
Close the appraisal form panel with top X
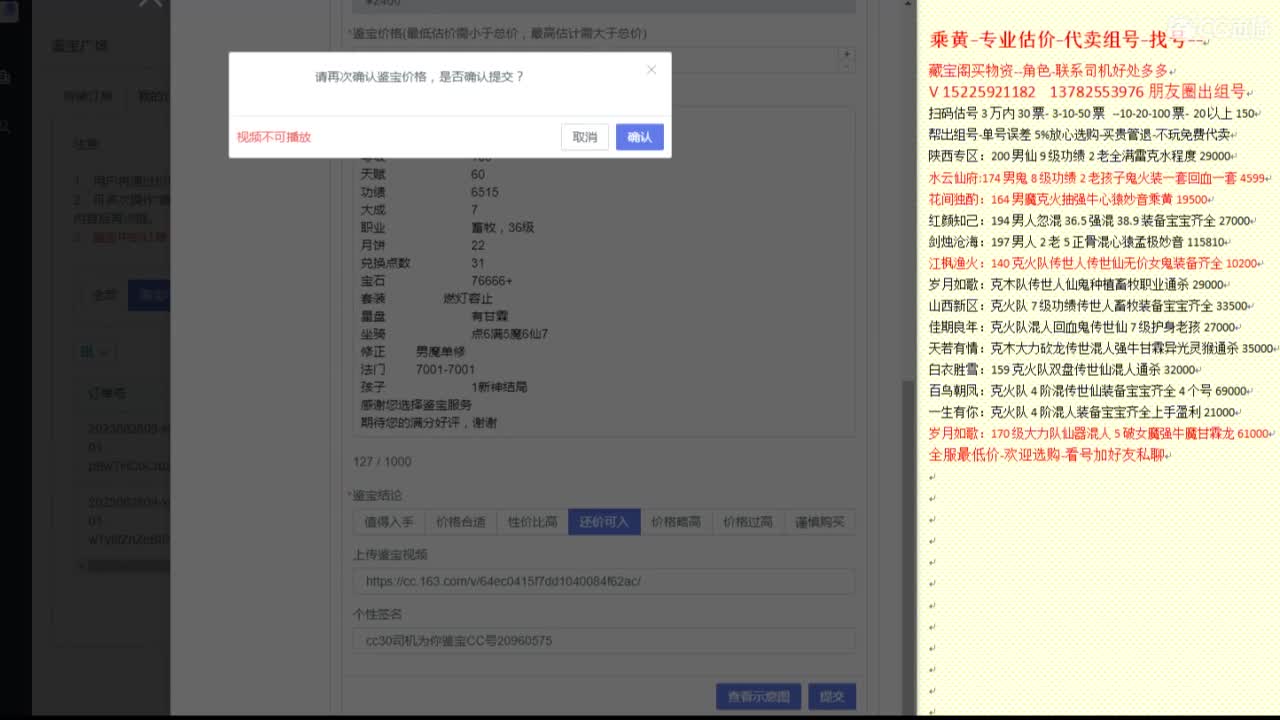point(150,3)
